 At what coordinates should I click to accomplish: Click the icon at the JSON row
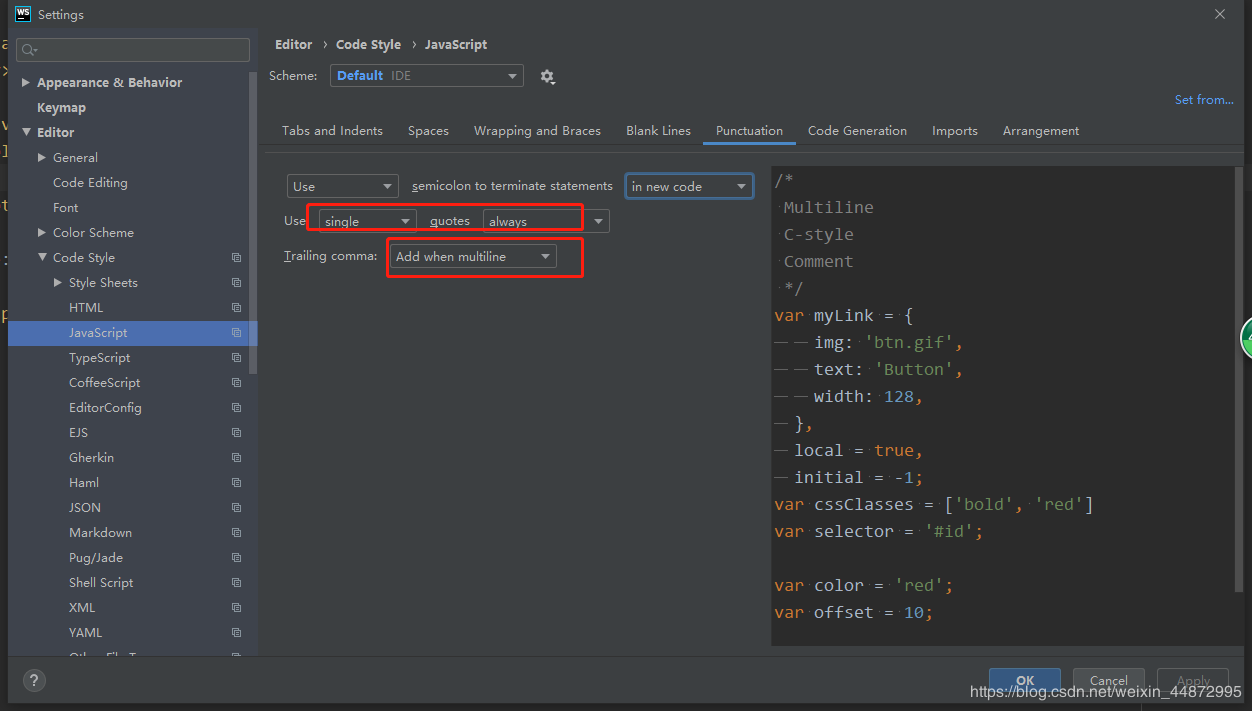237,508
